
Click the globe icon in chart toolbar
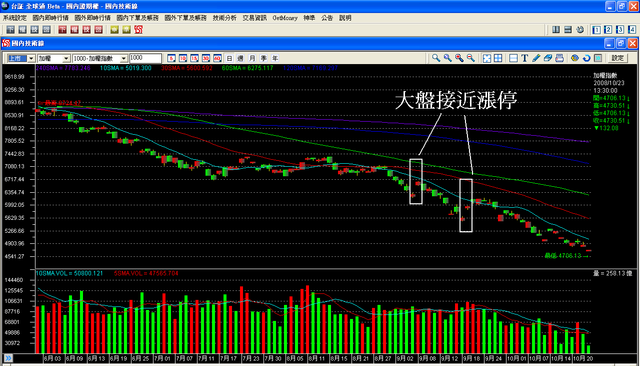pyautogui.click(x=575, y=58)
